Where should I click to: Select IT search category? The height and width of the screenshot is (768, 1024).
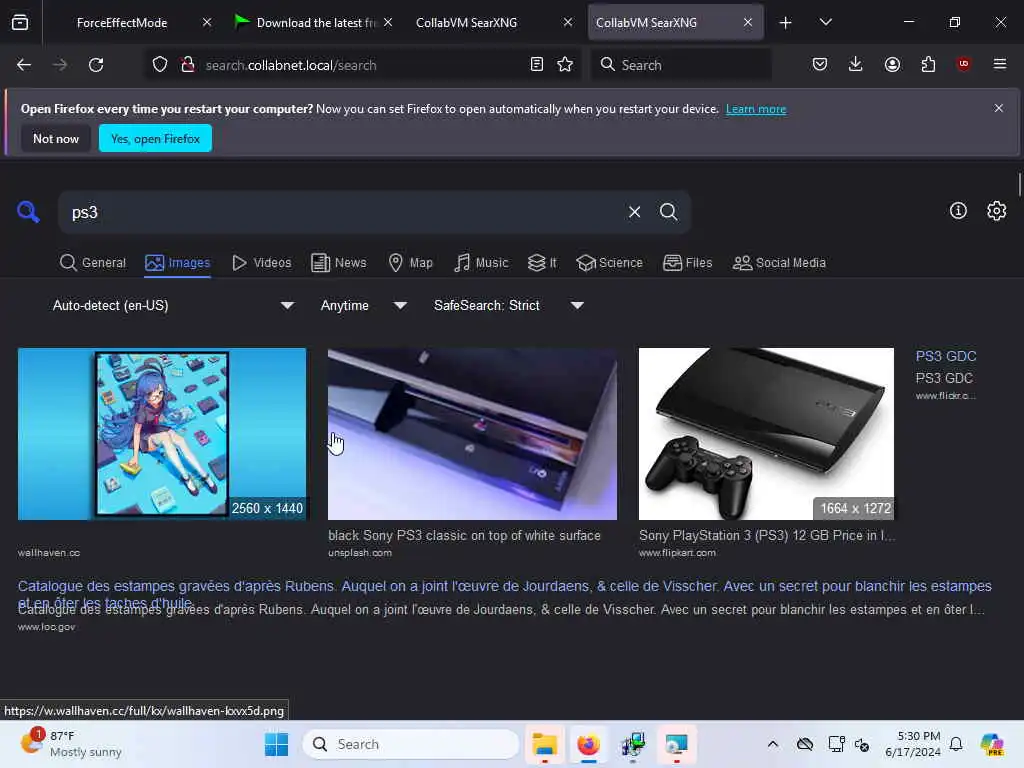(542, 263)
